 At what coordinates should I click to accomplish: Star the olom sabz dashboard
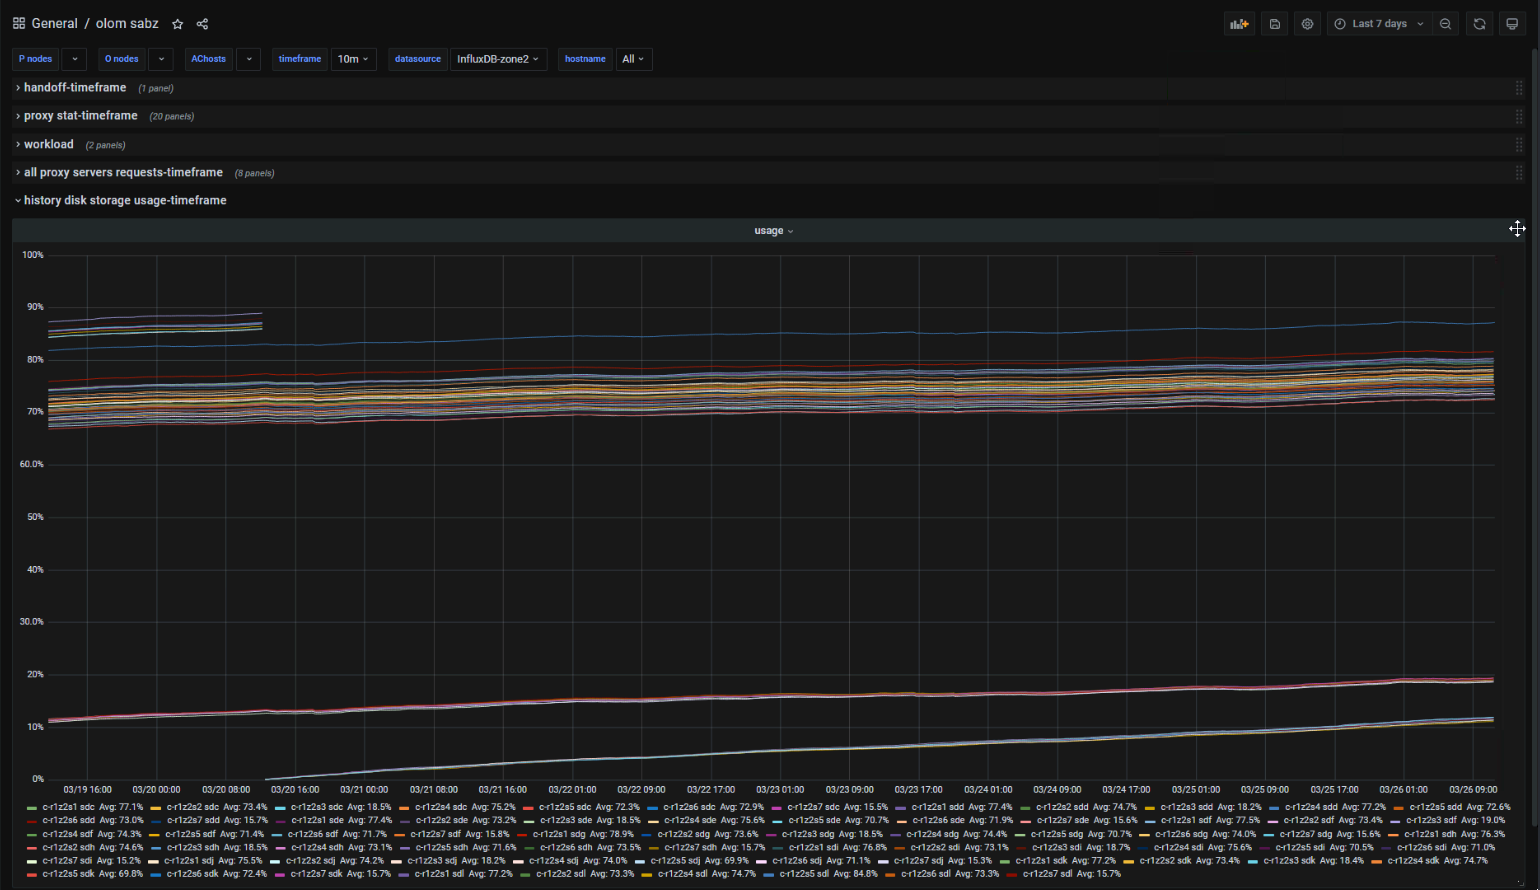(x=177, y=24)
